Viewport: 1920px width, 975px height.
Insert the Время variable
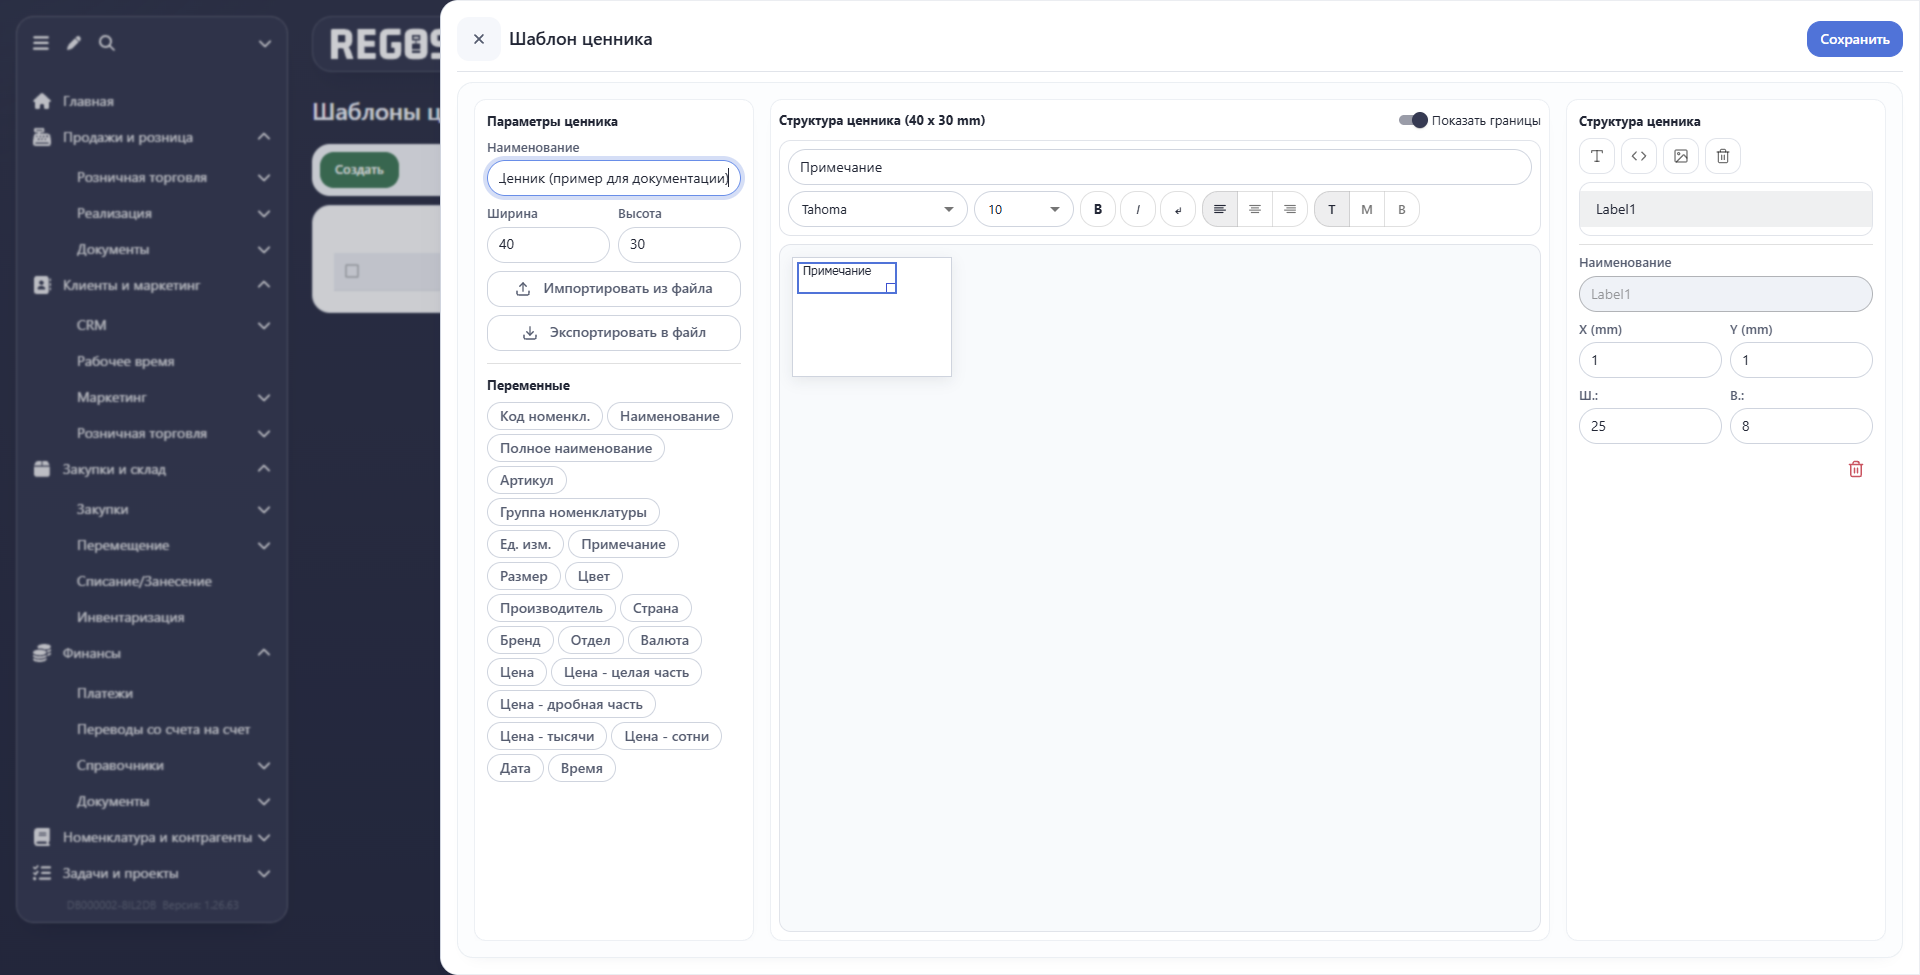pos(582,768)
